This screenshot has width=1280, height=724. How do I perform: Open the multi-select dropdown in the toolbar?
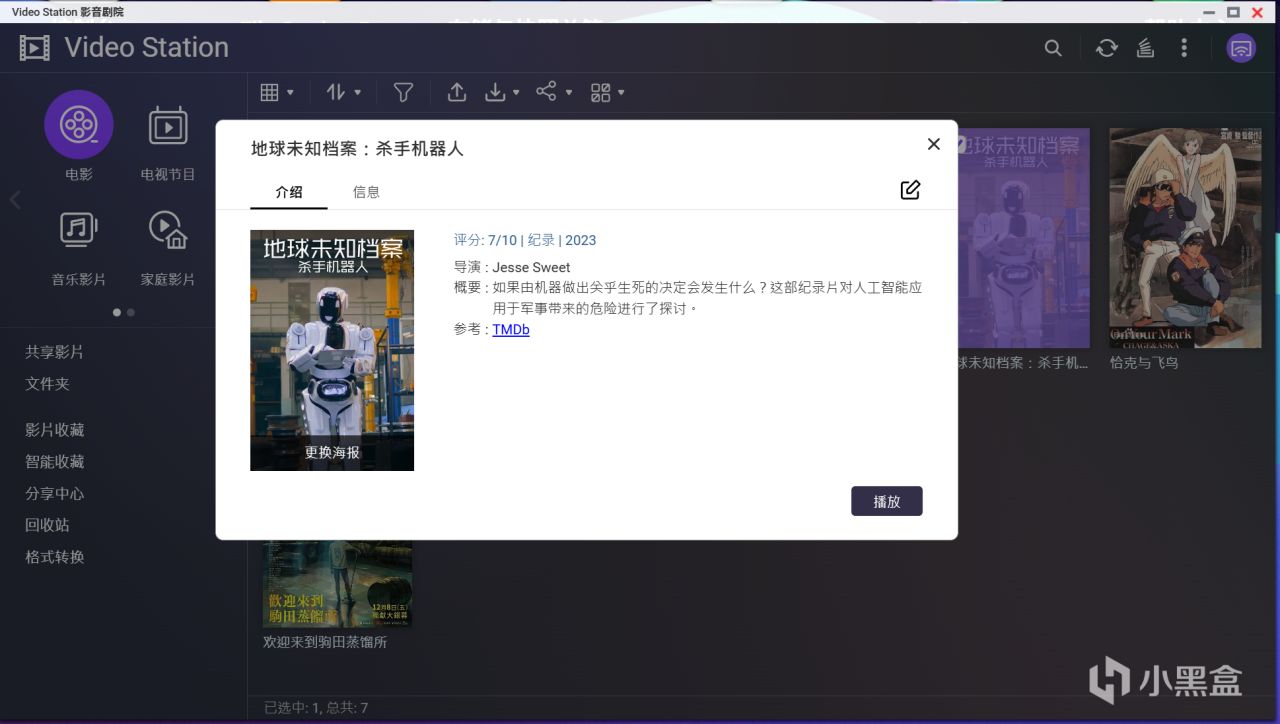coord(607,92)
